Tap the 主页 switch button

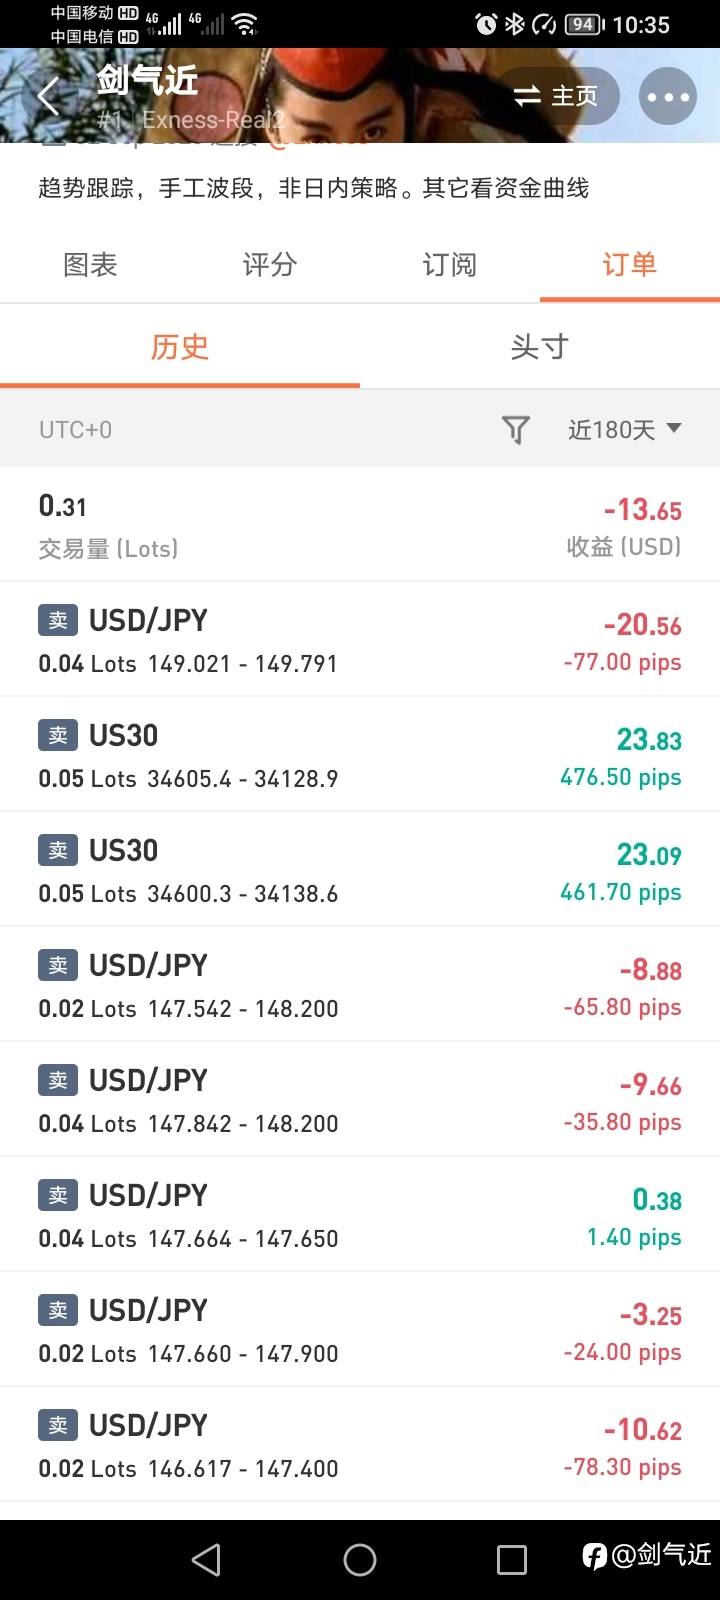[x=556, y=96]
